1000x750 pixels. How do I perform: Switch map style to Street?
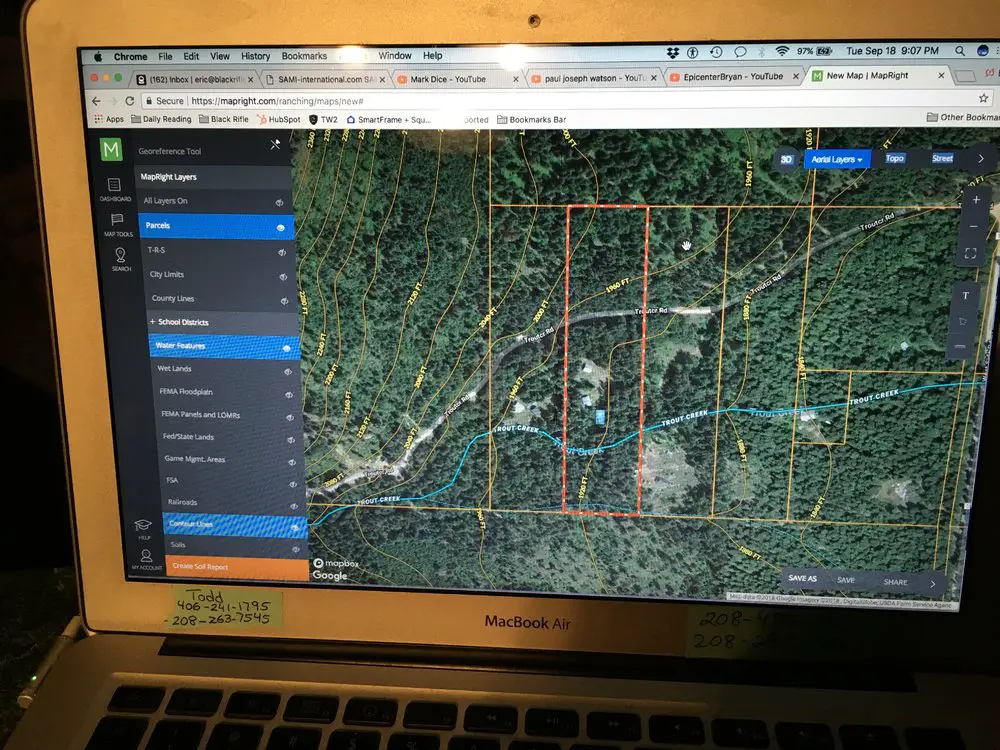click(942, 158)
